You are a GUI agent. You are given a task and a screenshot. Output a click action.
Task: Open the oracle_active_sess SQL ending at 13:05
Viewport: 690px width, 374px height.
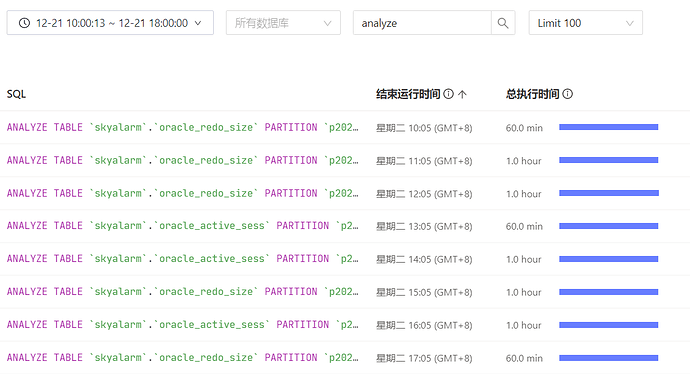tap(183, 226)
